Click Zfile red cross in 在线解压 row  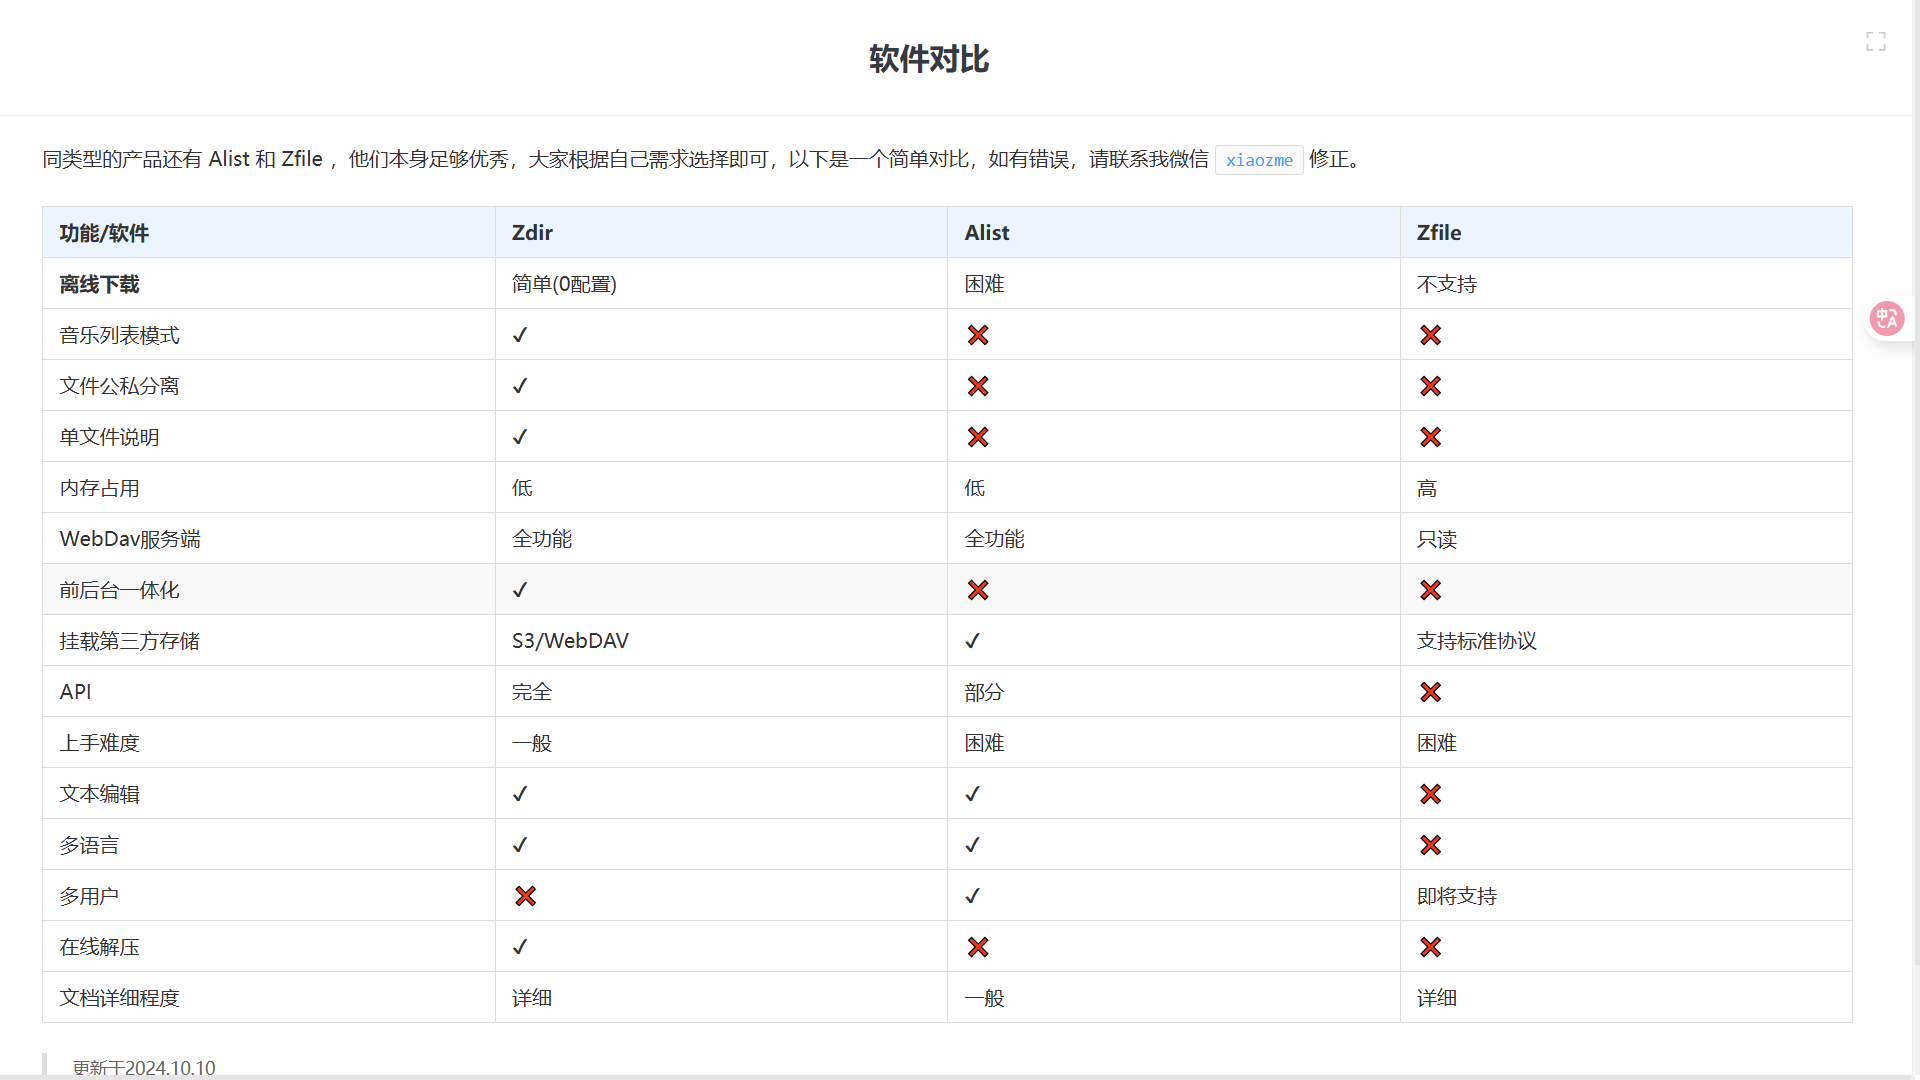click(x=1431, y=947)
